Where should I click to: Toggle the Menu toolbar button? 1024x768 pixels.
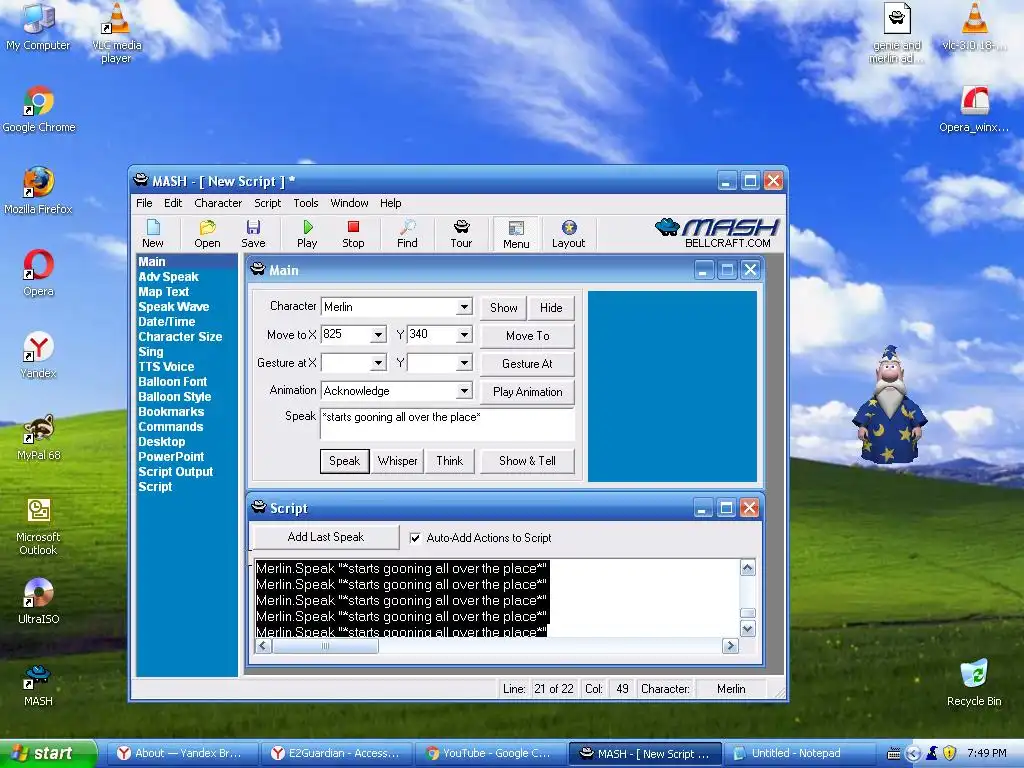[x=516, y=234]
